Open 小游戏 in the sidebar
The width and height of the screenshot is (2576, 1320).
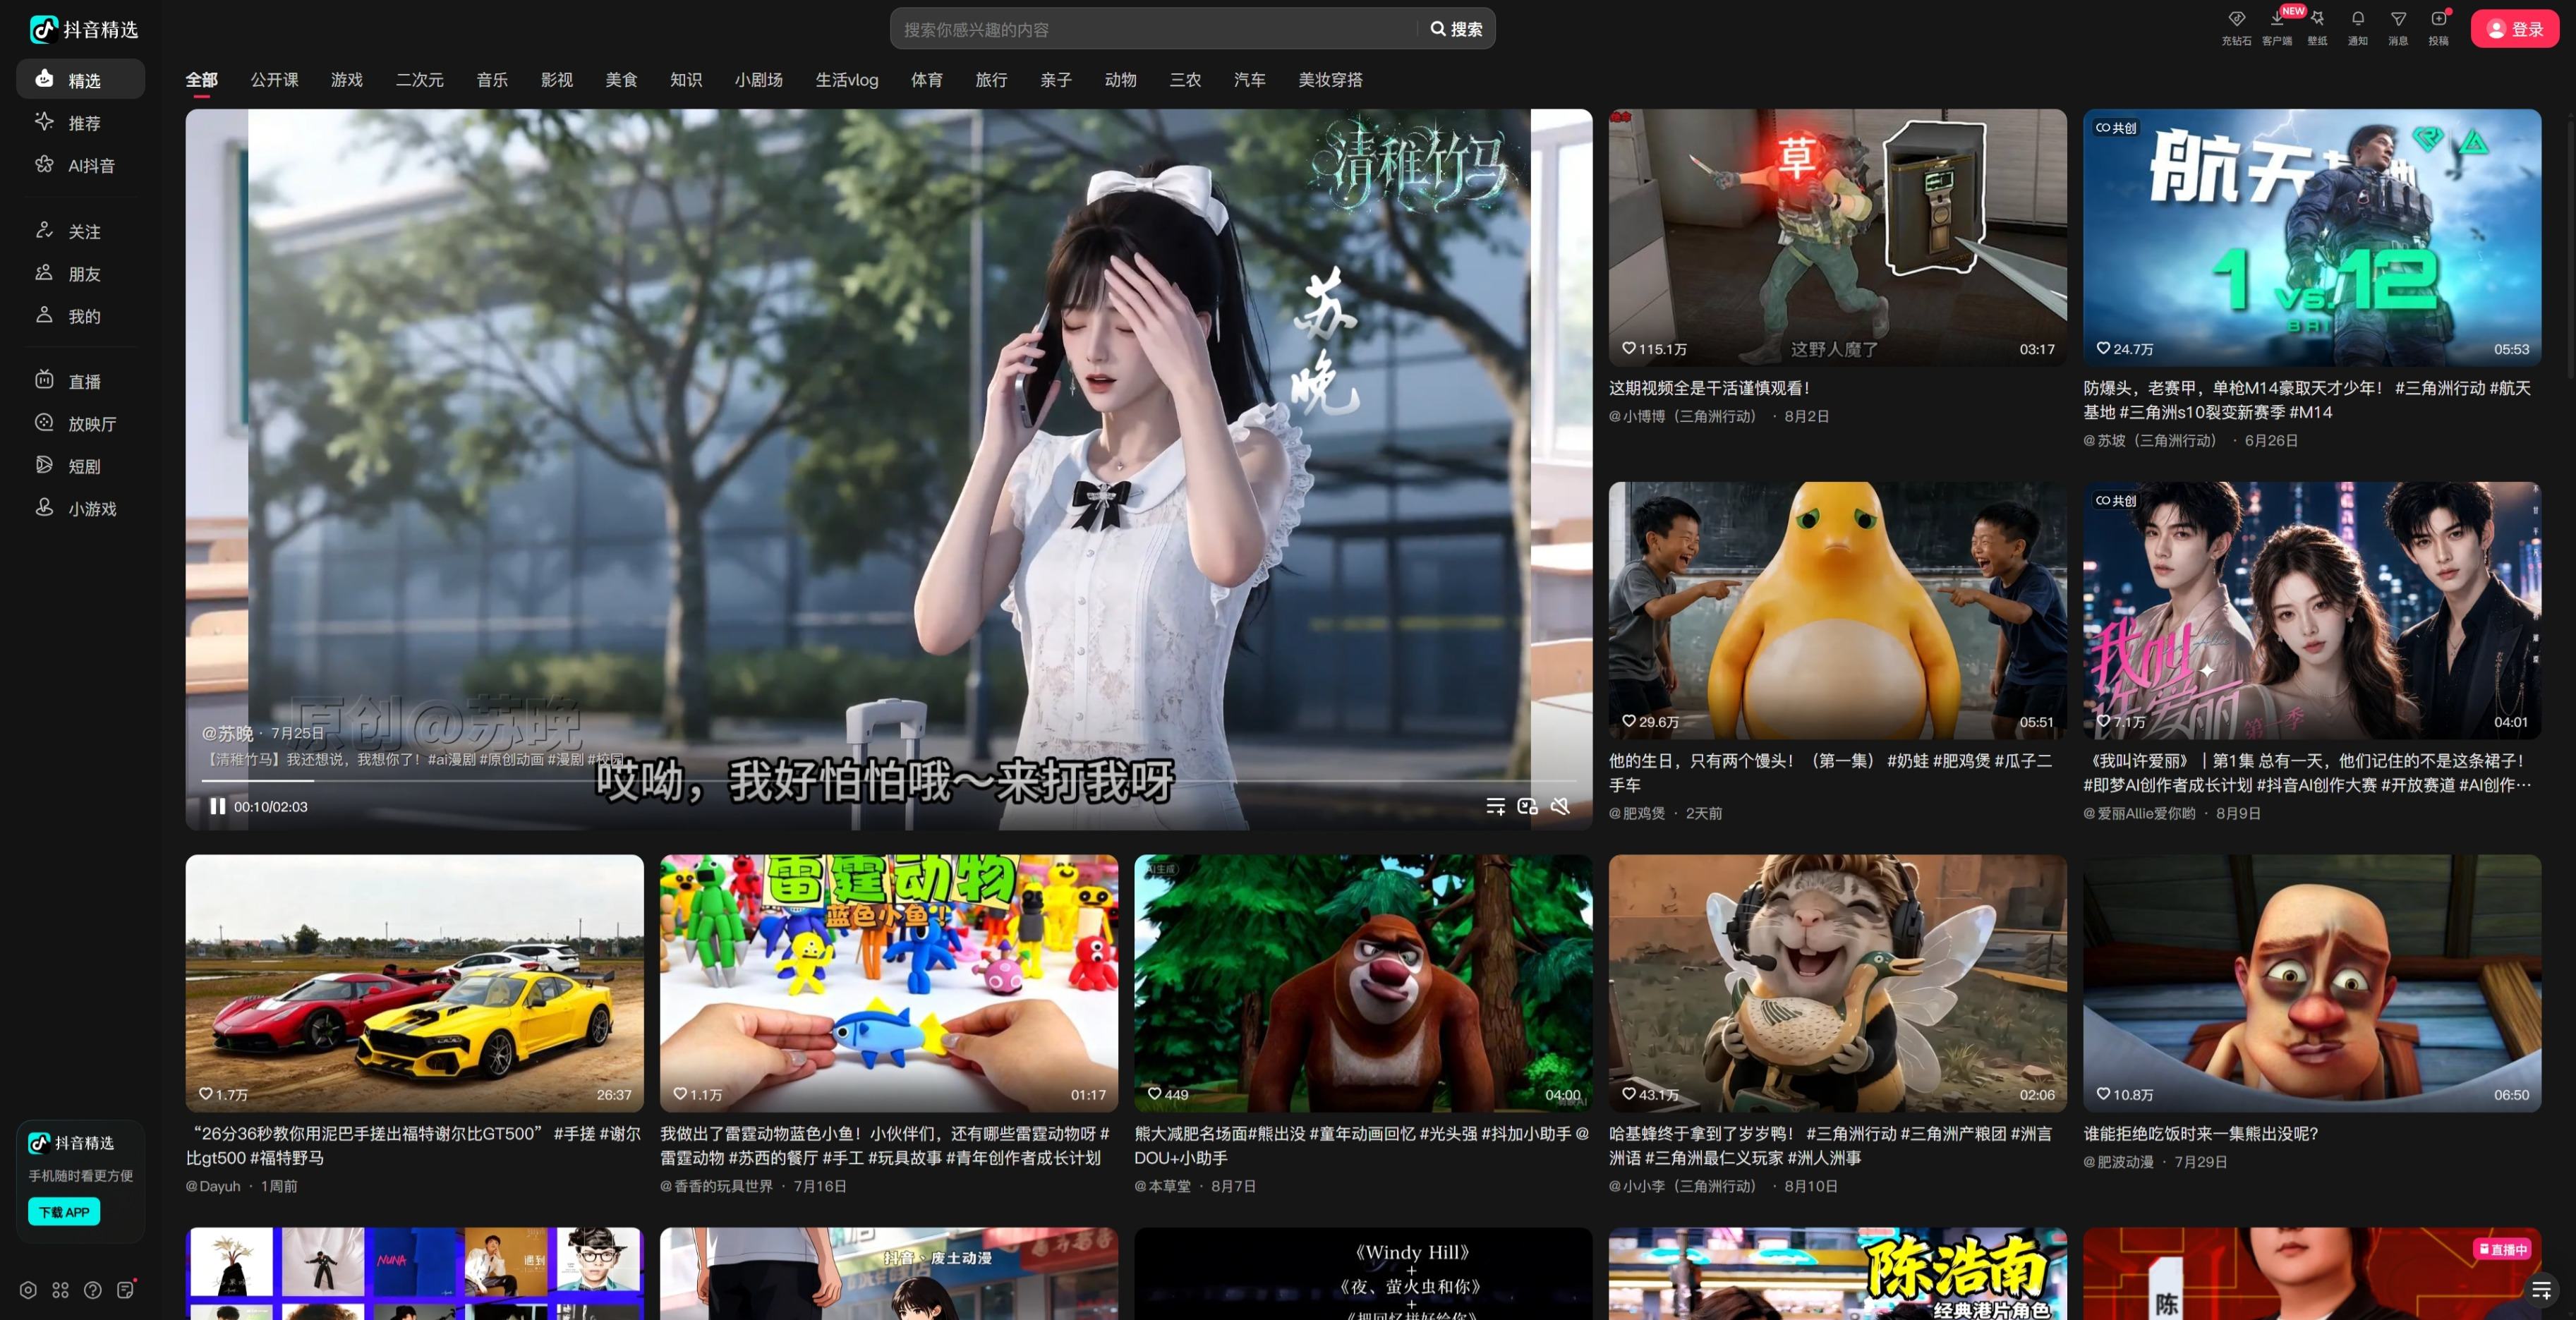pyautogui.click(x=80, y=509)
